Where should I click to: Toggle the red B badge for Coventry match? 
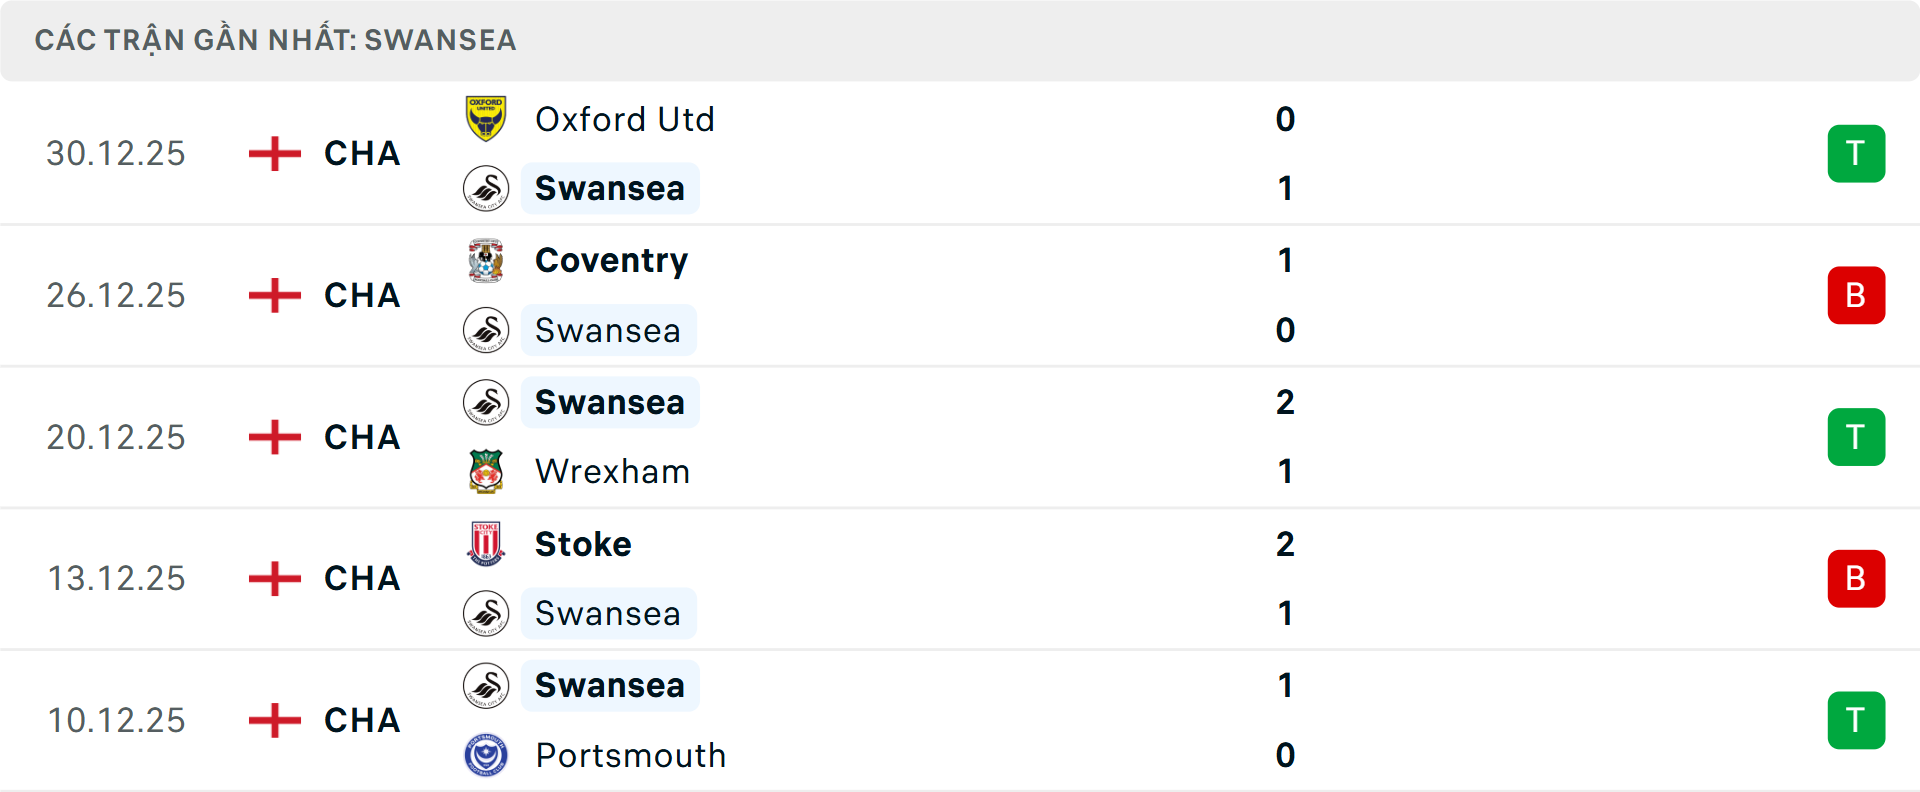point(1856,295)
